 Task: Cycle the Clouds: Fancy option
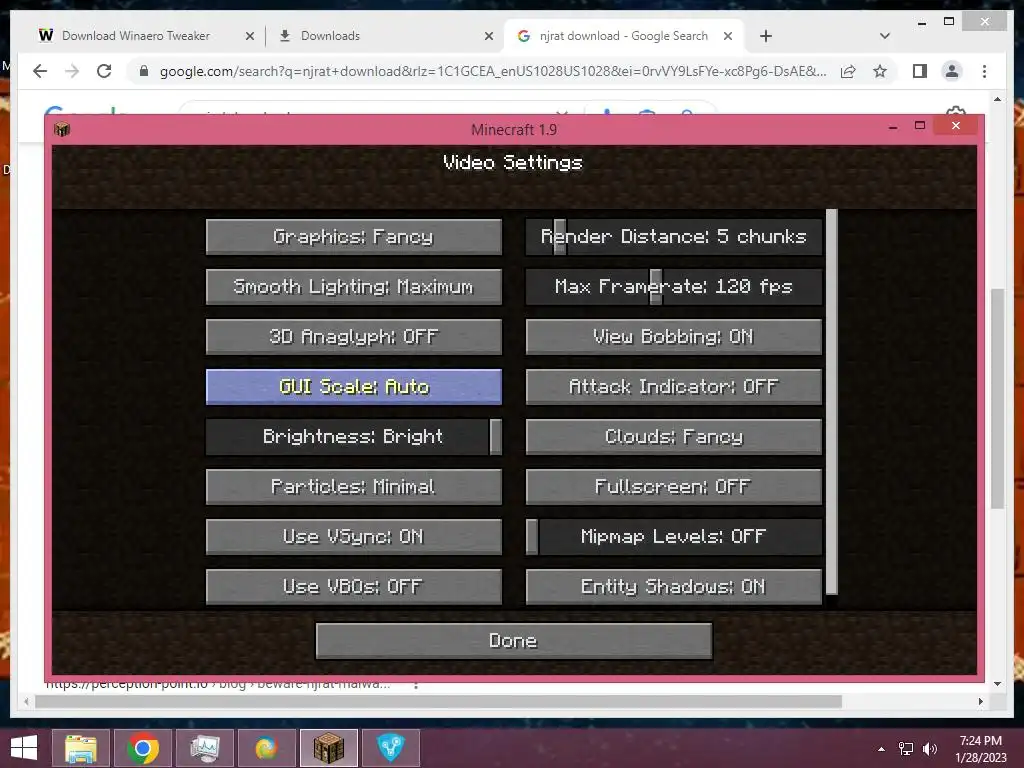pos(673,436)
